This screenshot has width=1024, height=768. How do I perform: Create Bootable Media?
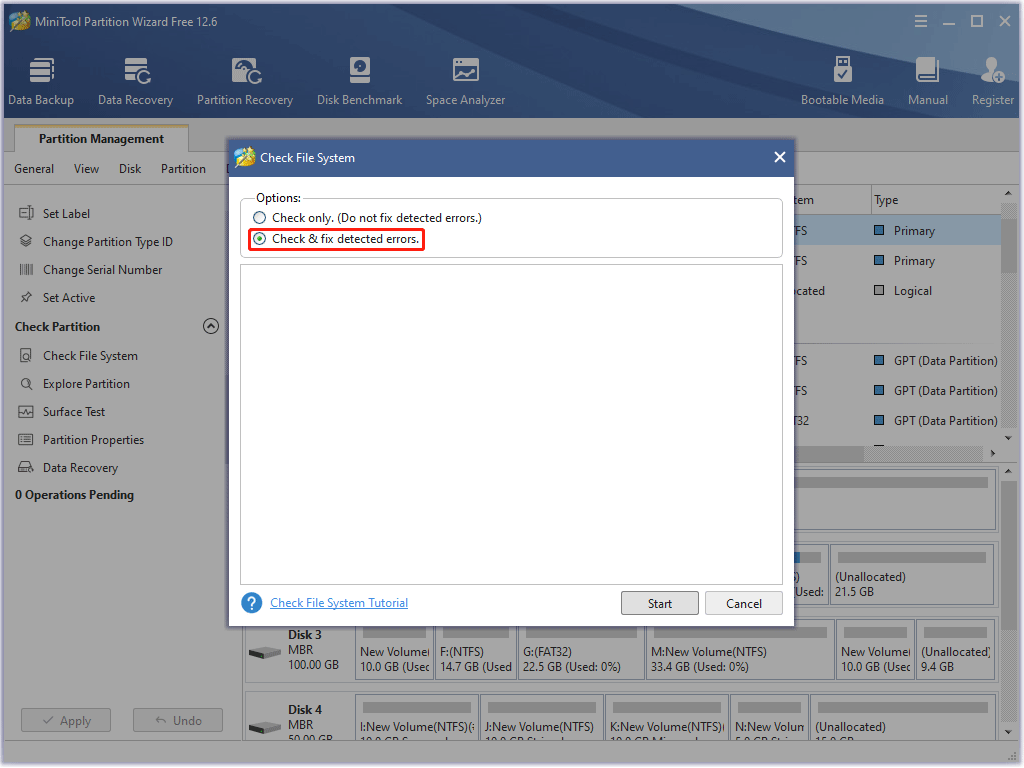pos(843,80)
